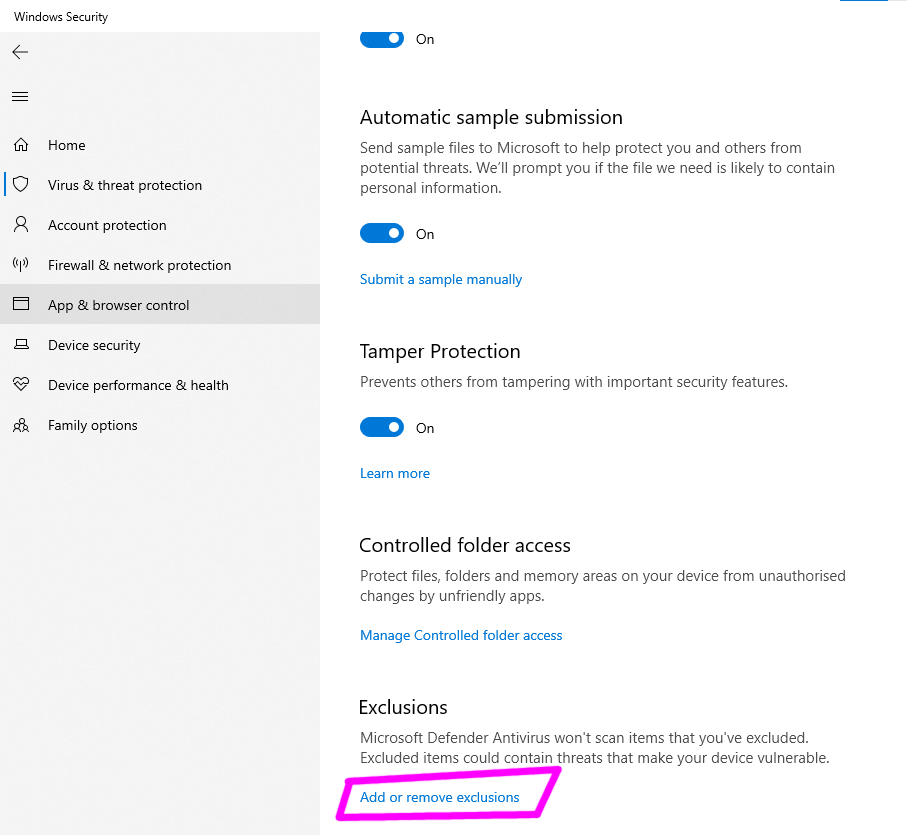Viewport: 907px width, 835px height.
Task: Click the Device performance heart icon
Action: tap(21, 385)
